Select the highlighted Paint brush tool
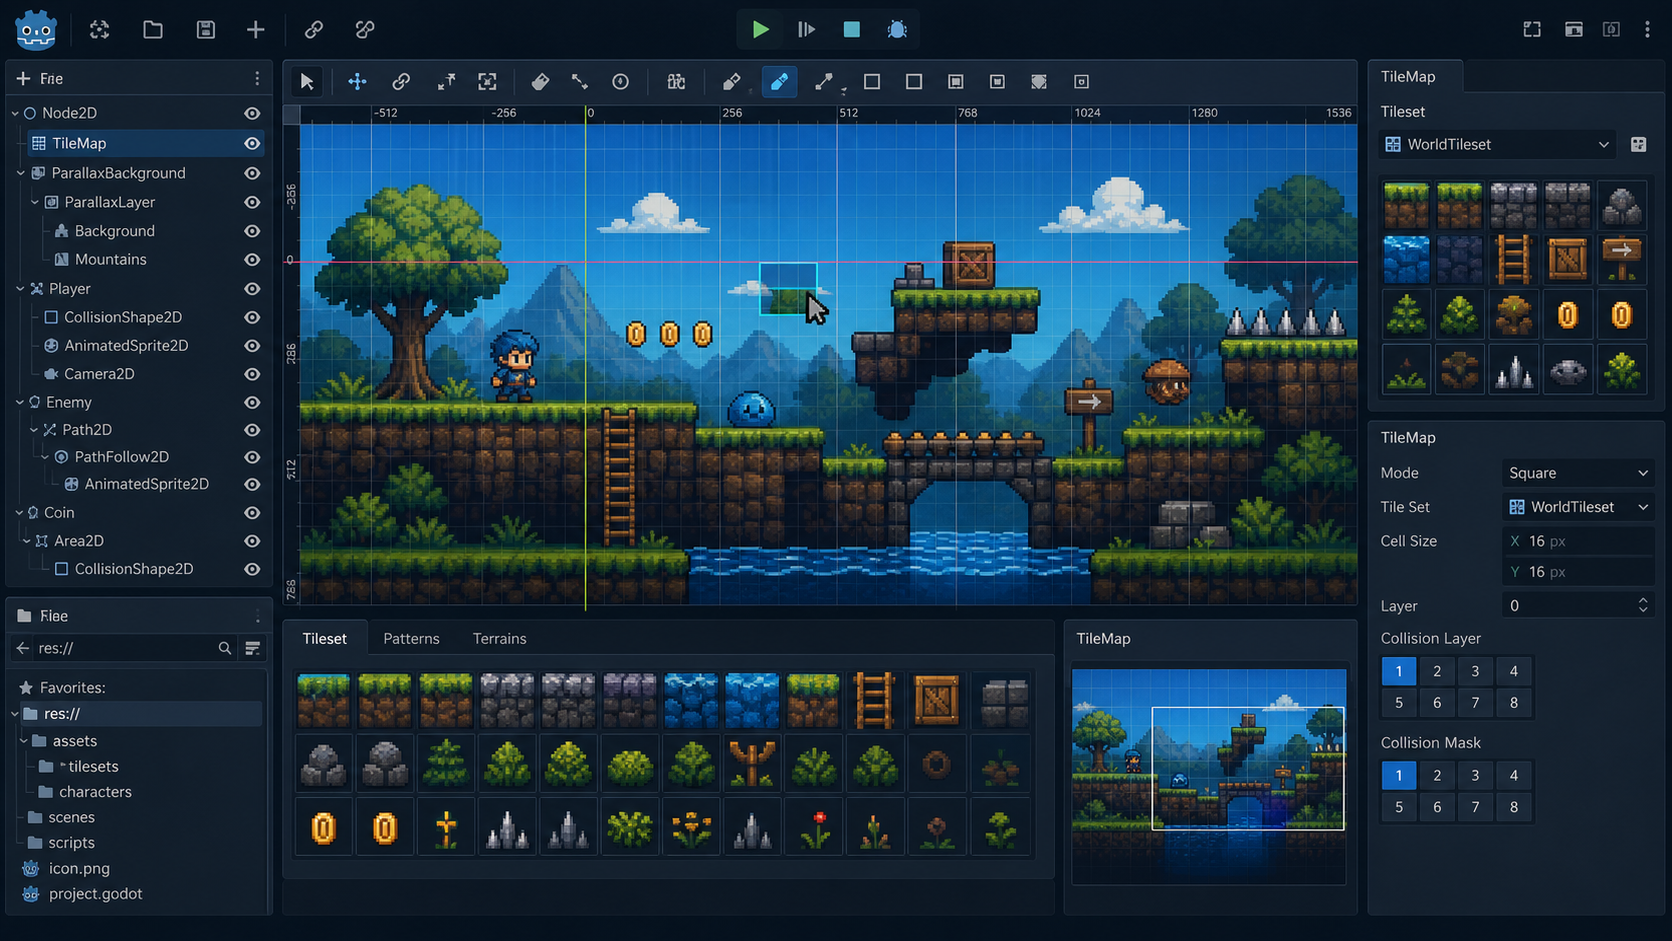This screenshot has width=1672, height=941. tap(779, 82)
